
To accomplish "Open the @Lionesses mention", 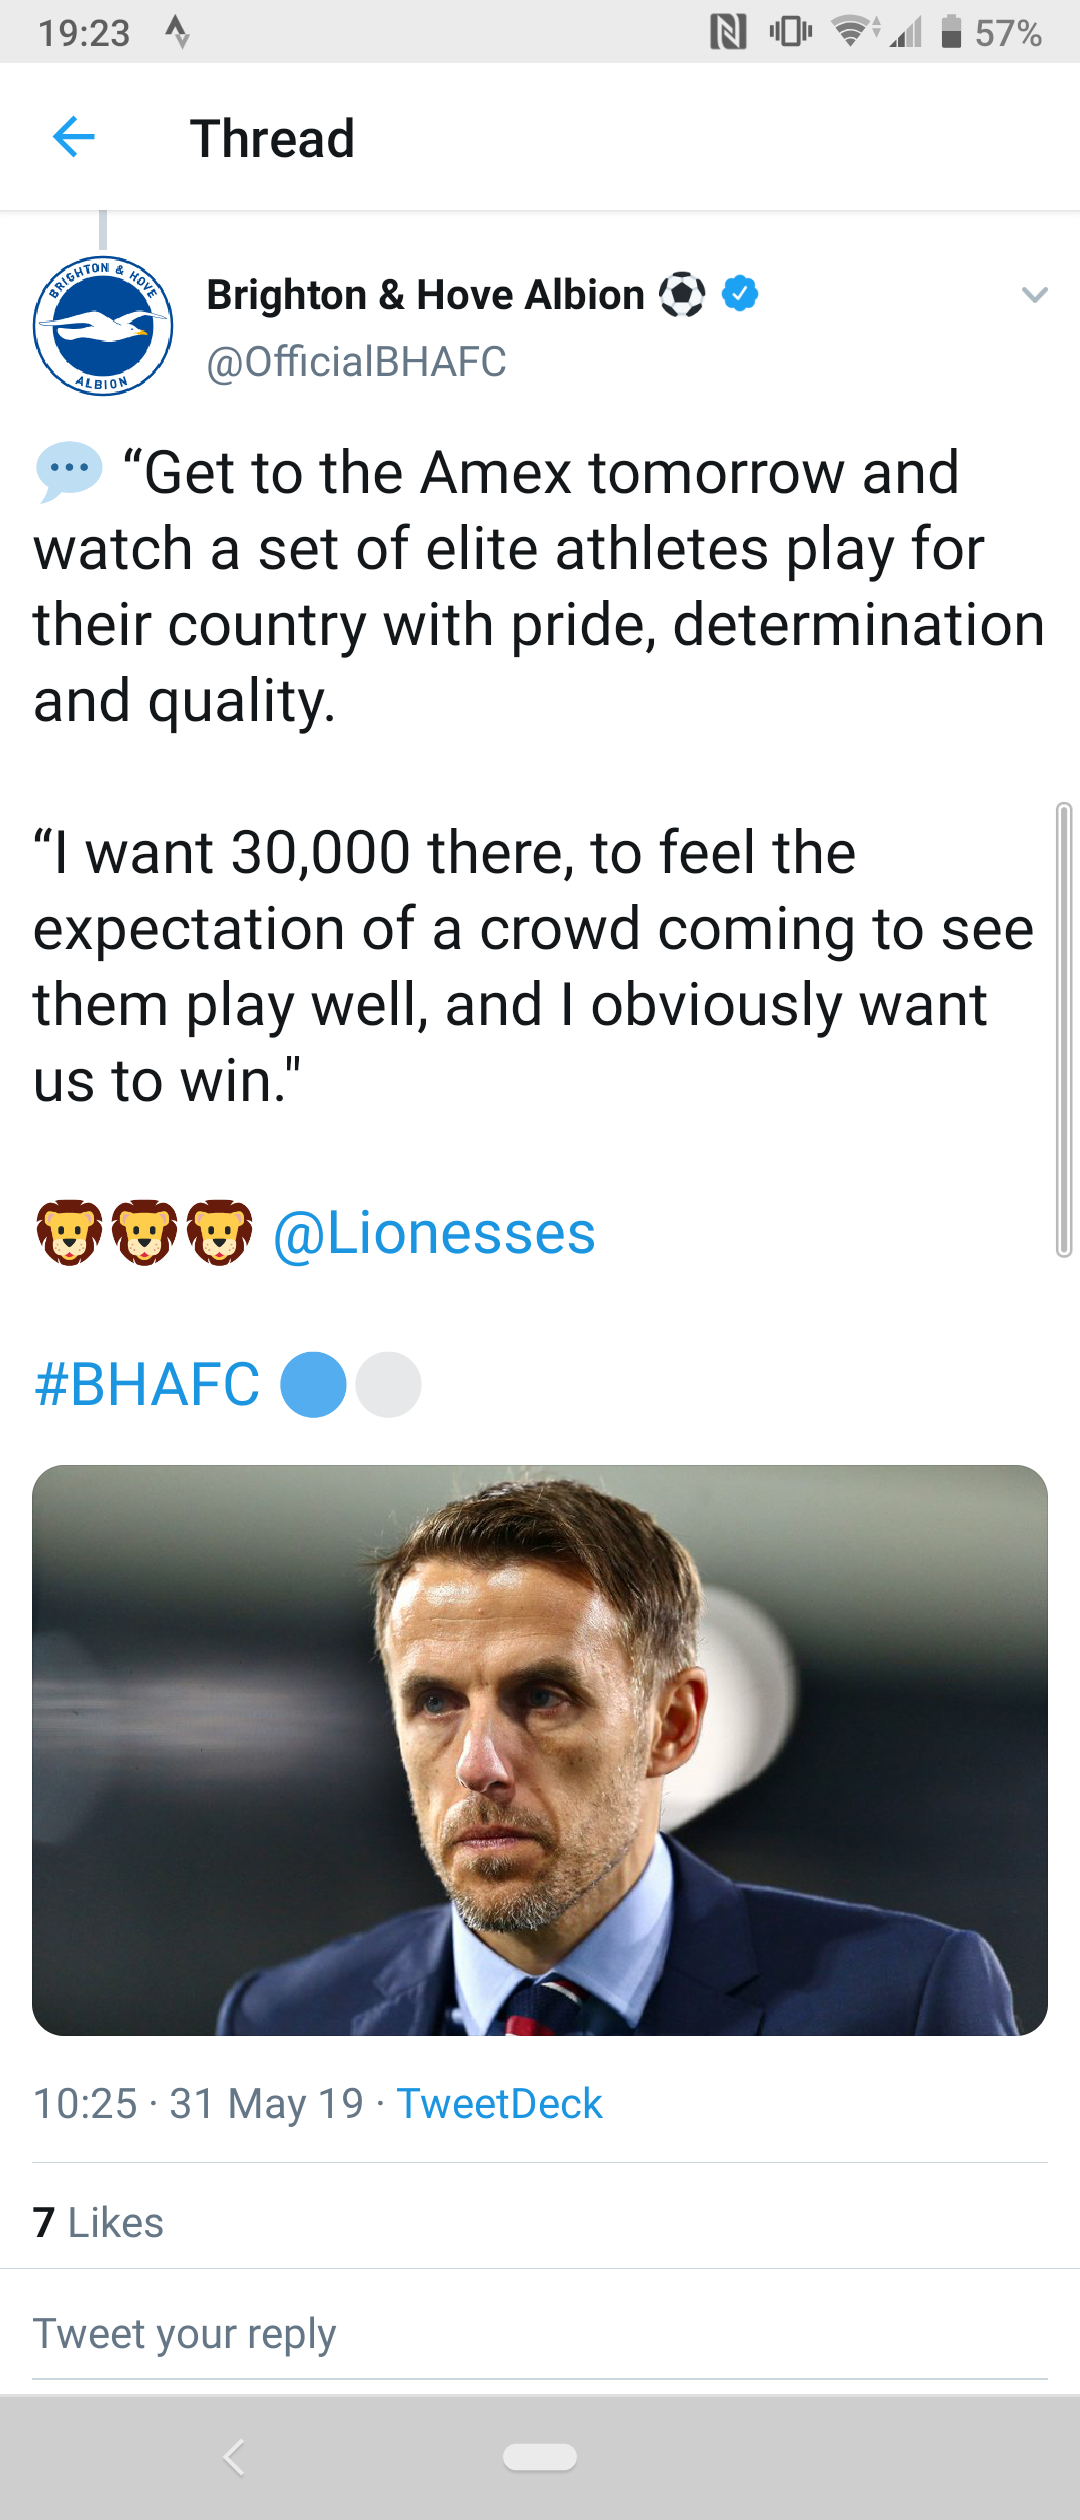I will coord(434,1233).
